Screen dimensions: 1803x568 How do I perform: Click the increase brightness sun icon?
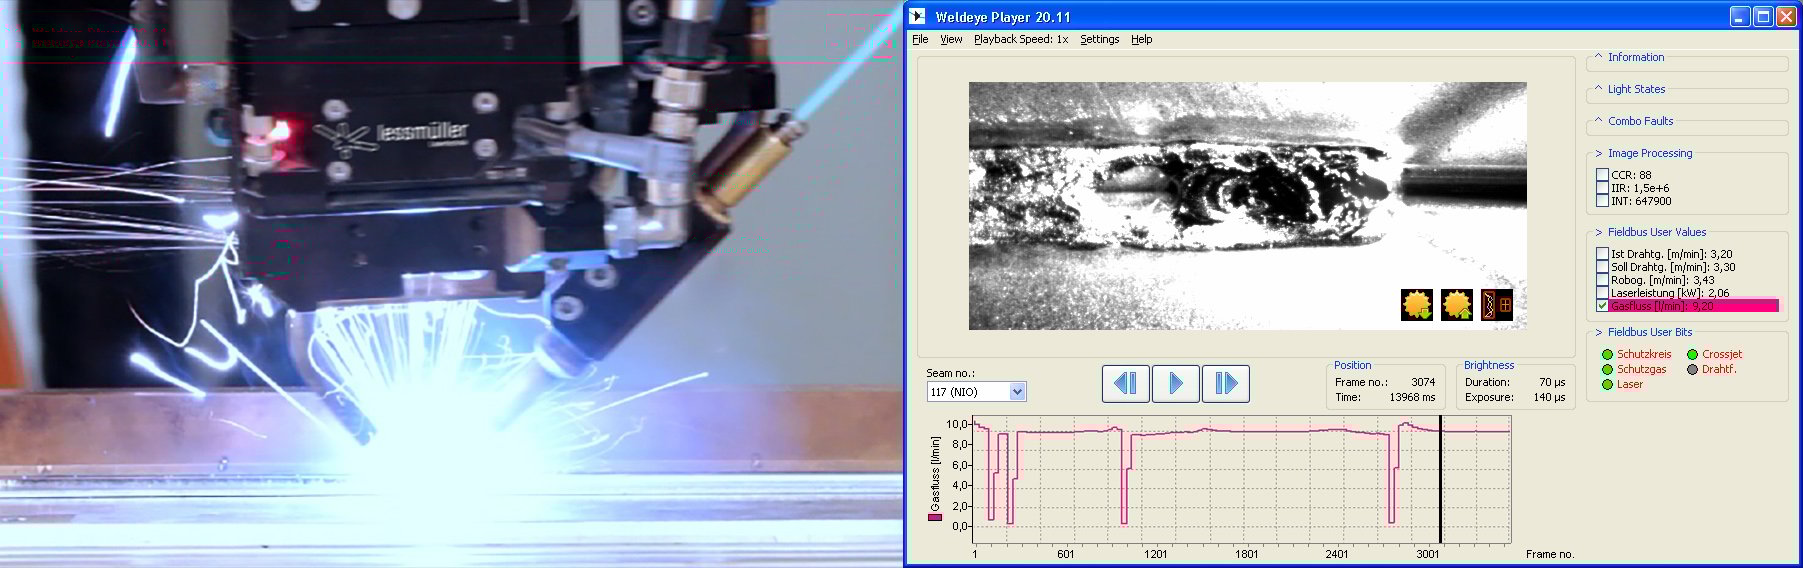(1457, 305)
